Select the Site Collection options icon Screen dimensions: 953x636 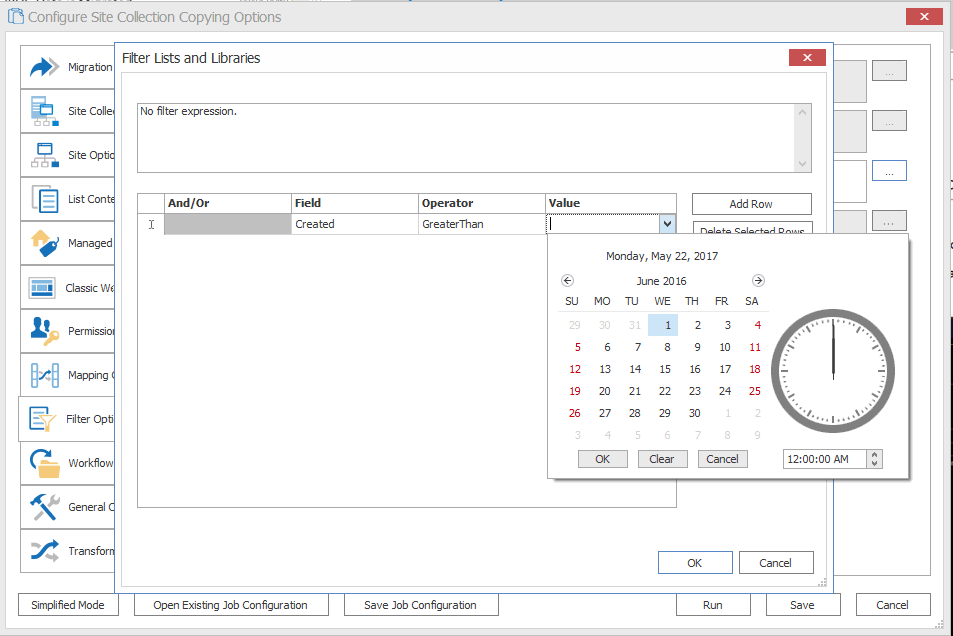point(45,111)
